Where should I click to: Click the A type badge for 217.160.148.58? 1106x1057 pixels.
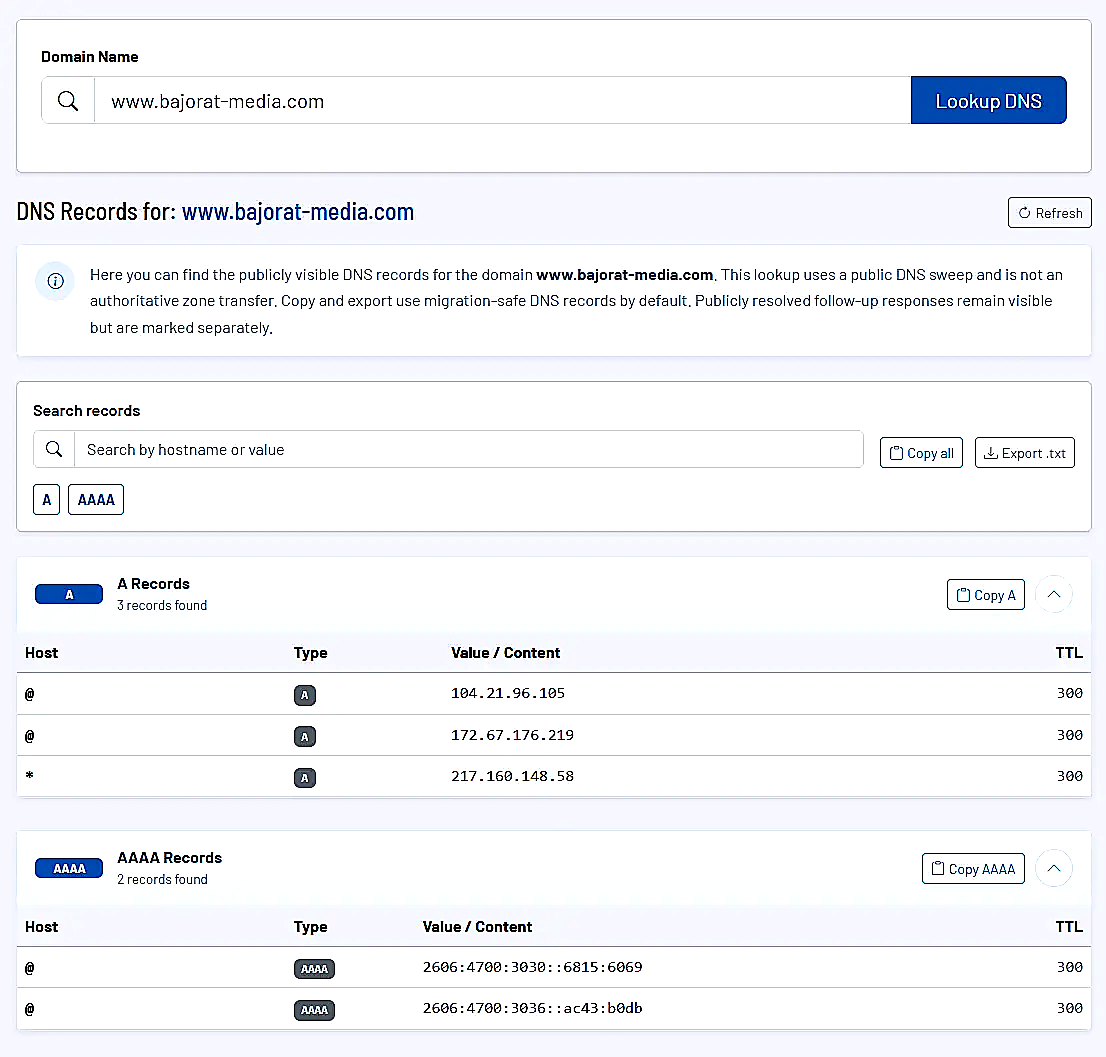(305, 778)
